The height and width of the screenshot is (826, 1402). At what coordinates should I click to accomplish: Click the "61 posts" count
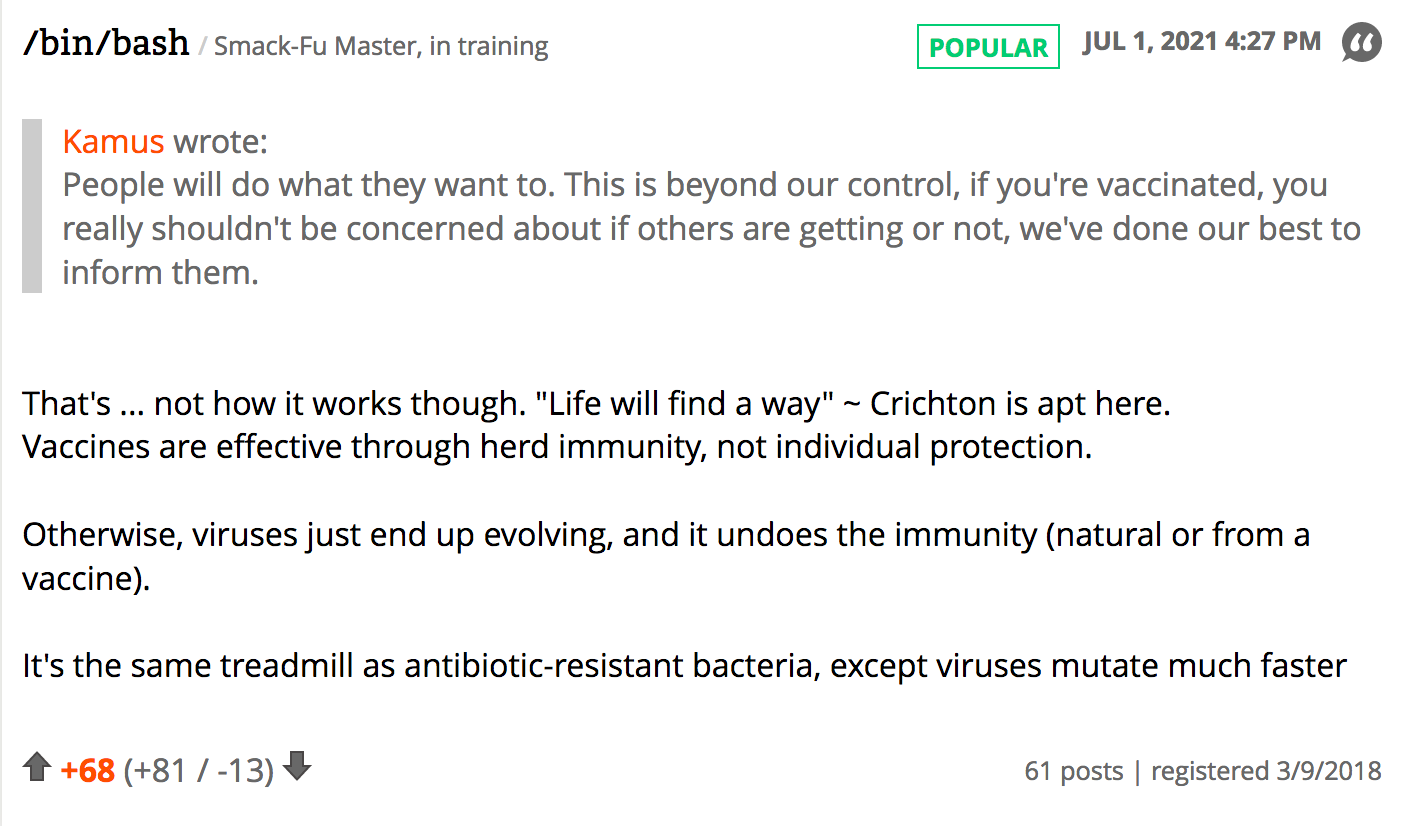(1074, 771)
